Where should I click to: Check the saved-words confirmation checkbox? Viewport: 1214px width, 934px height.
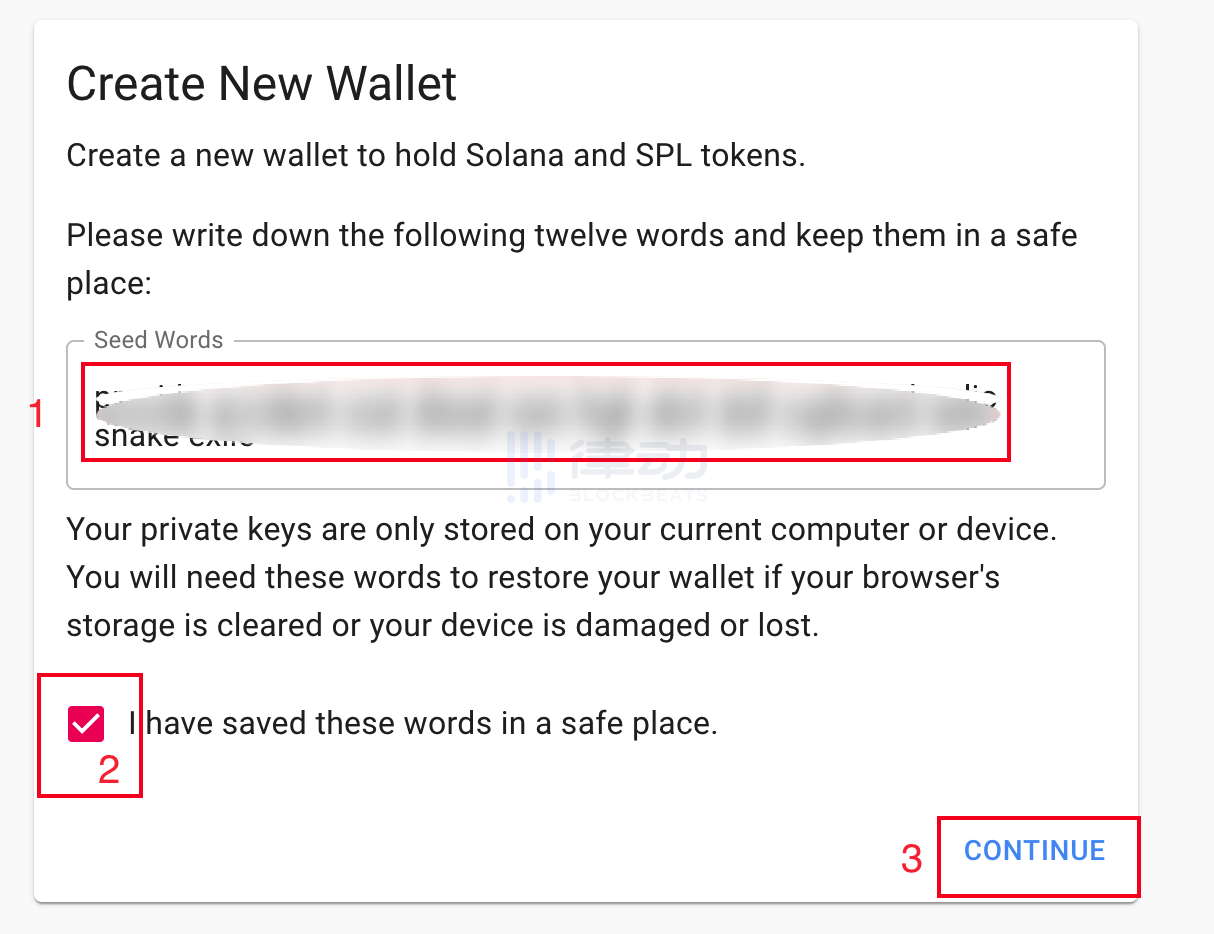pyautogui.click(x=86, y=724)
